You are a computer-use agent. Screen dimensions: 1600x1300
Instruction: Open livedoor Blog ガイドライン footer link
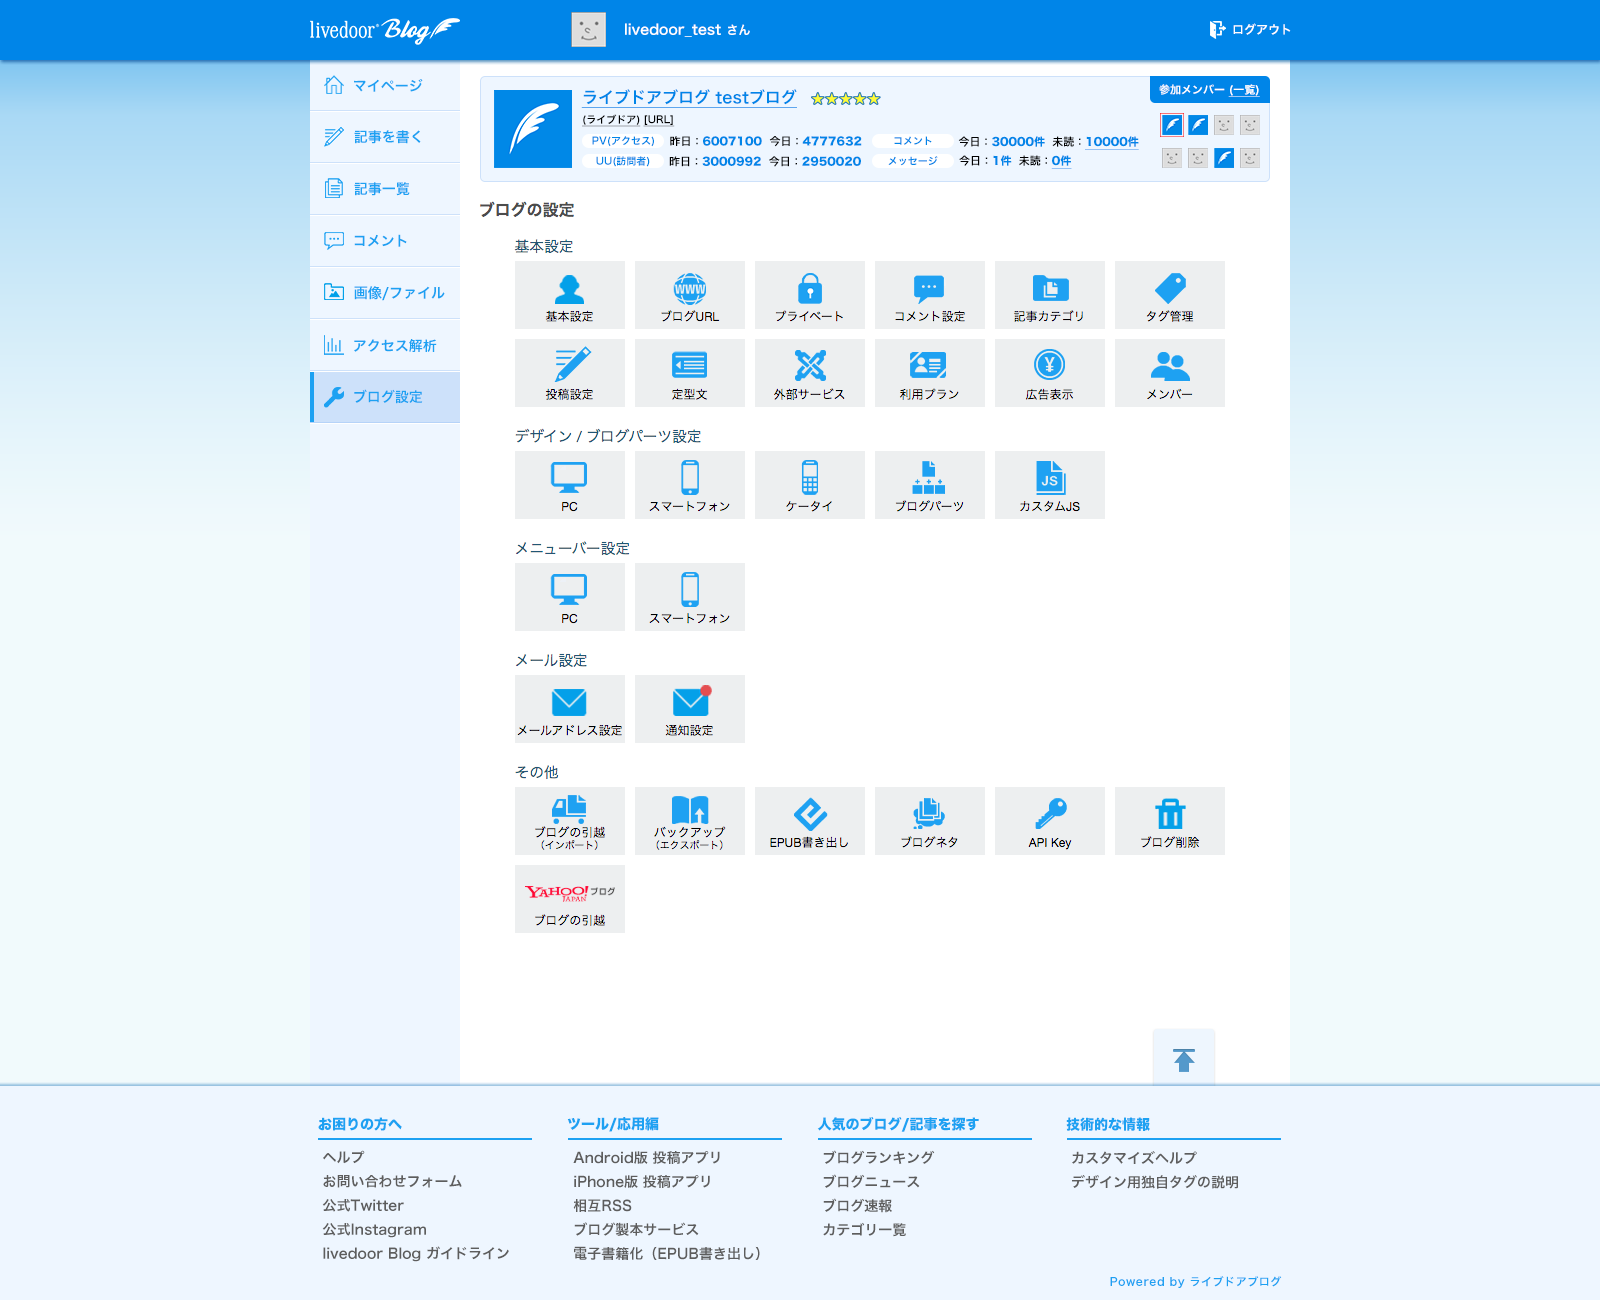pyautogui.click(x=416, y=1253)
